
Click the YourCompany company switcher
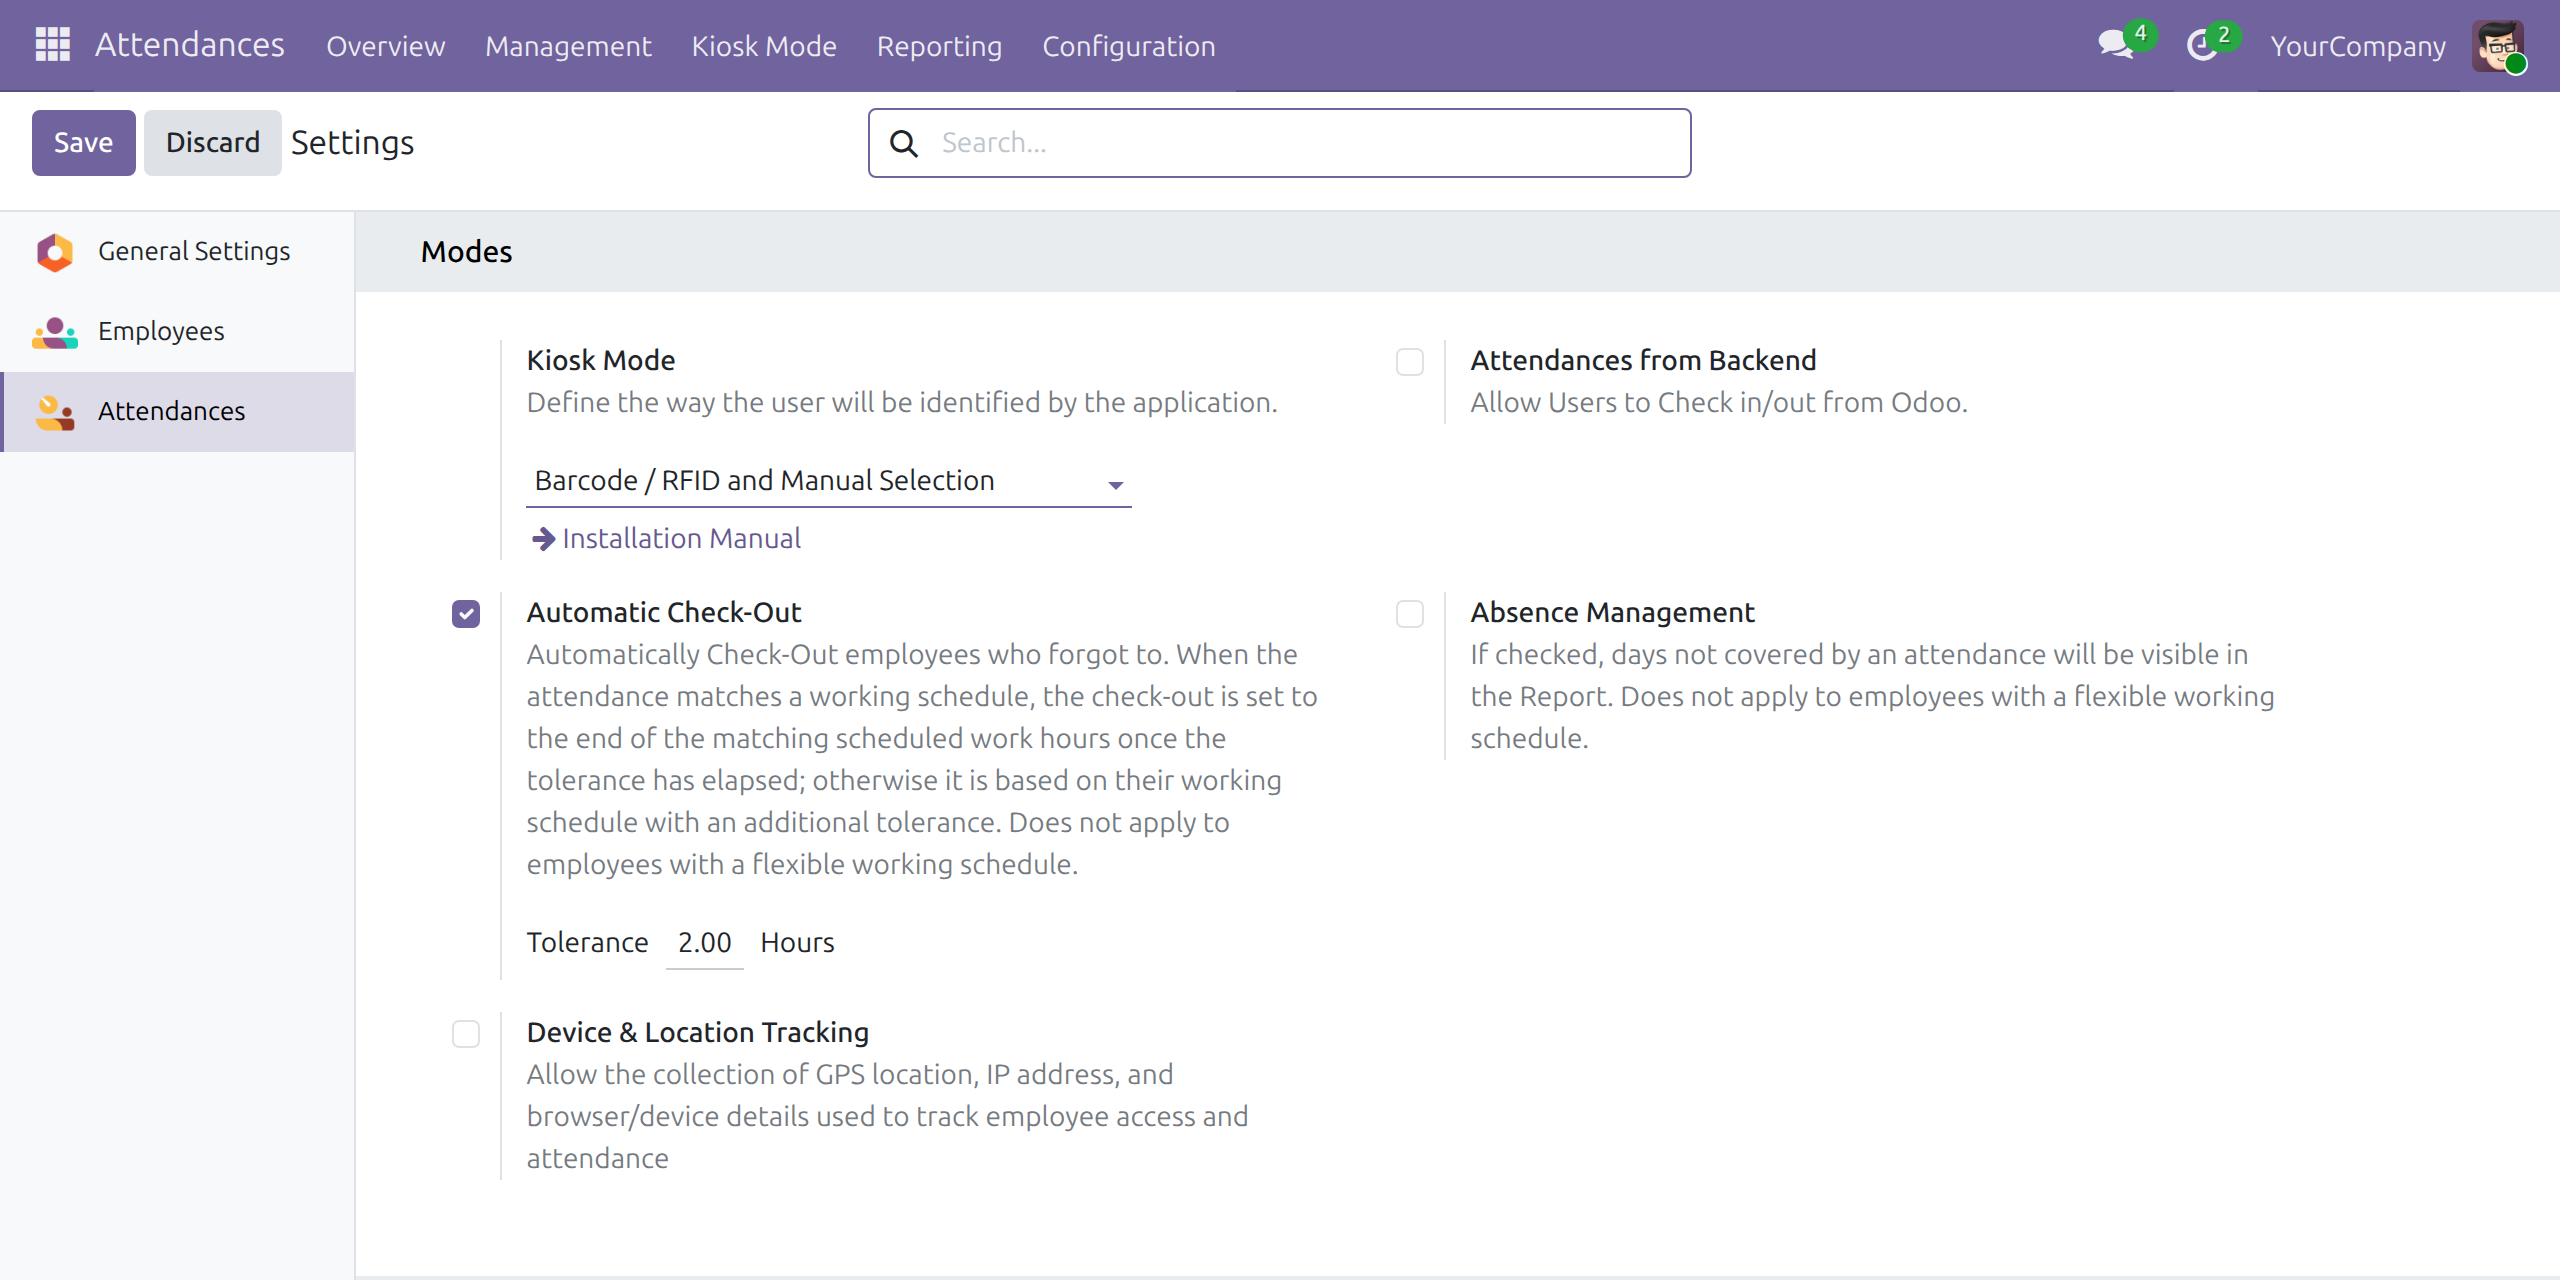[x=2358, y=46]
